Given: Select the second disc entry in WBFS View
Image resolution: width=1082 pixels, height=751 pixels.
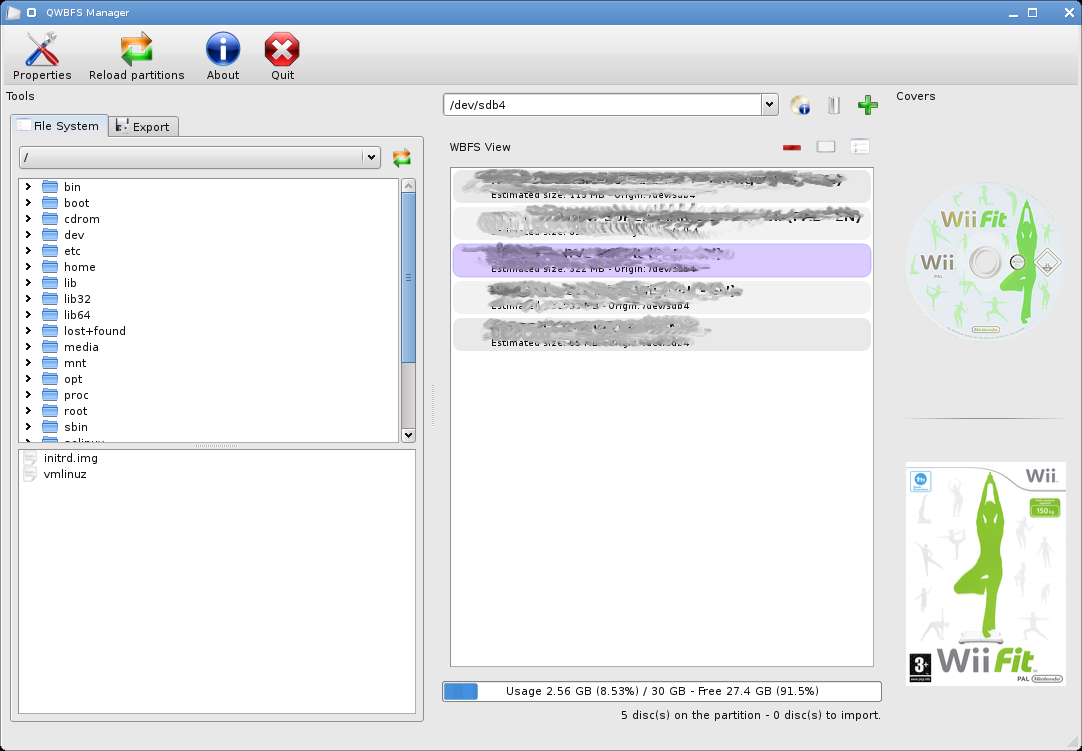Looking at the screenshot, I should 662,223.
